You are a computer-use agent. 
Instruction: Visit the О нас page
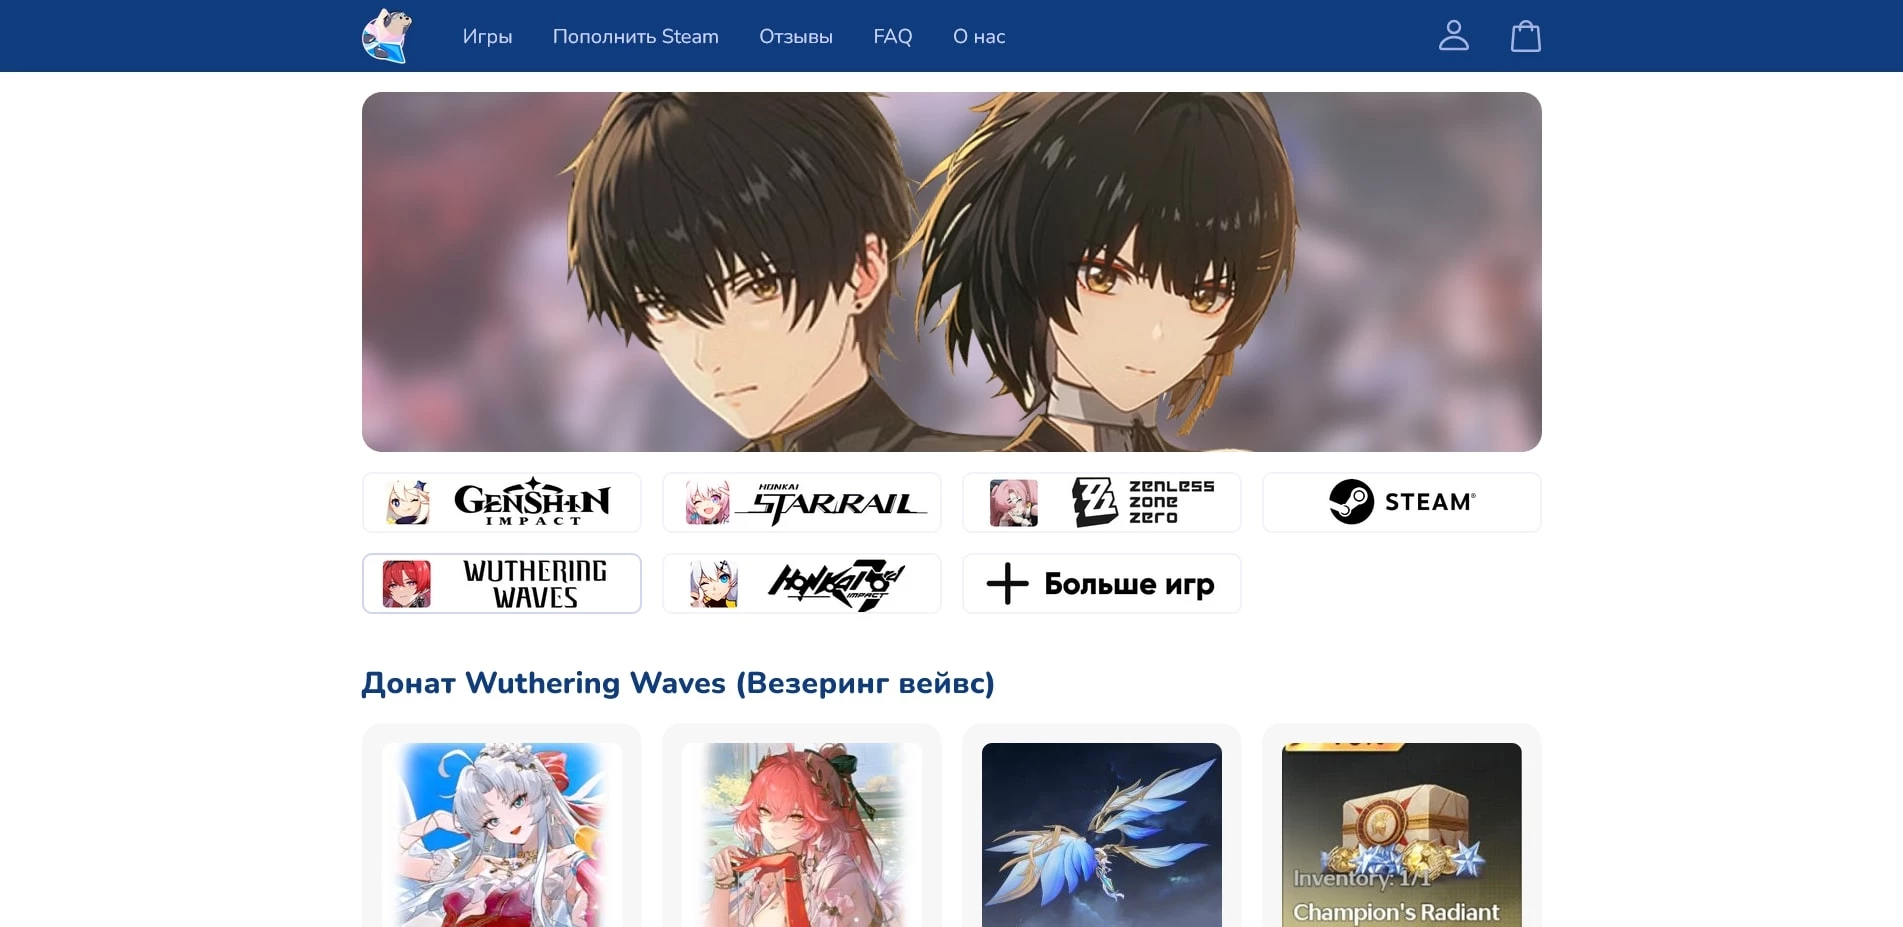point(978,37)
